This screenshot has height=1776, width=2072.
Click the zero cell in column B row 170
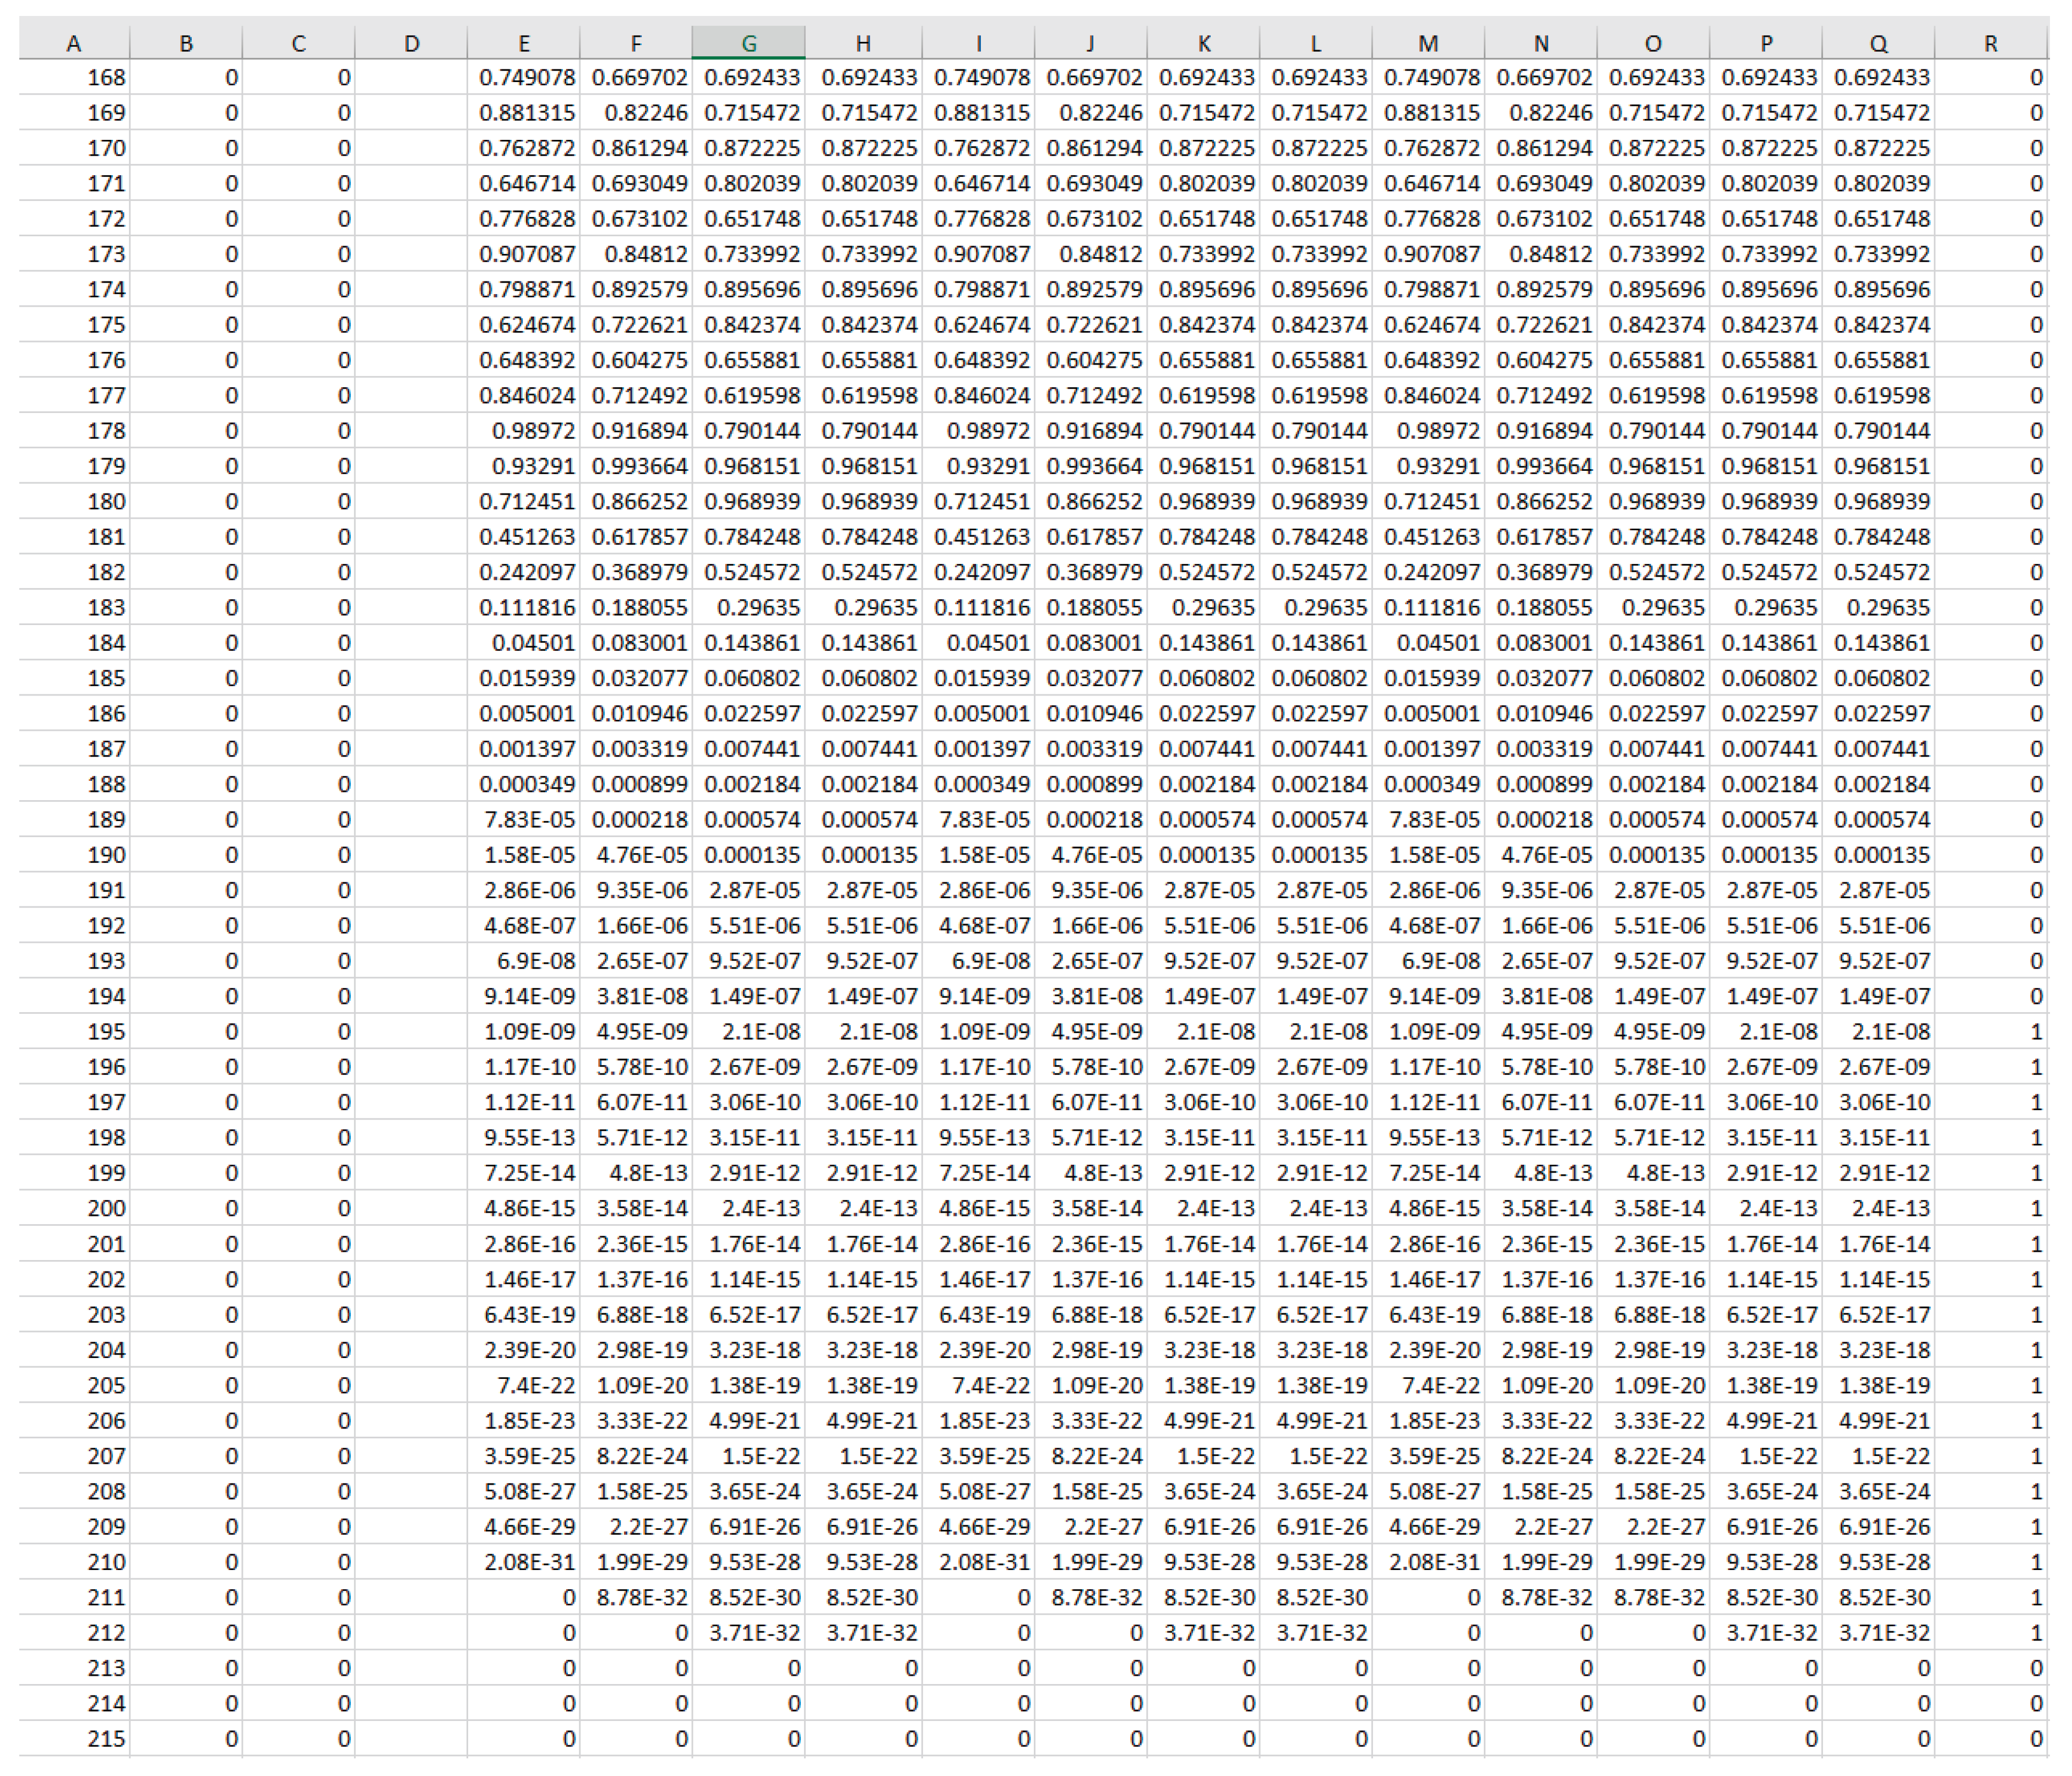[x=185, y=148]
